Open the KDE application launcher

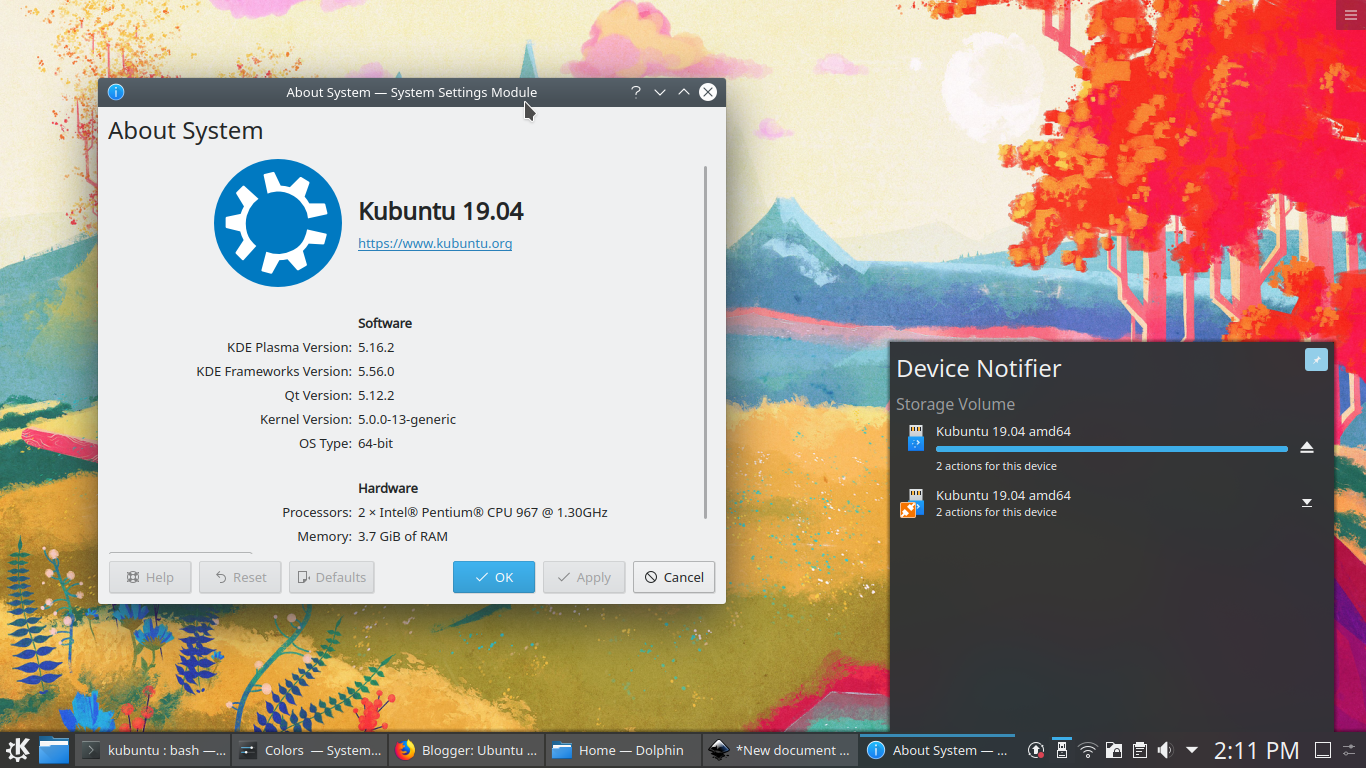click(x=18, y=750)
